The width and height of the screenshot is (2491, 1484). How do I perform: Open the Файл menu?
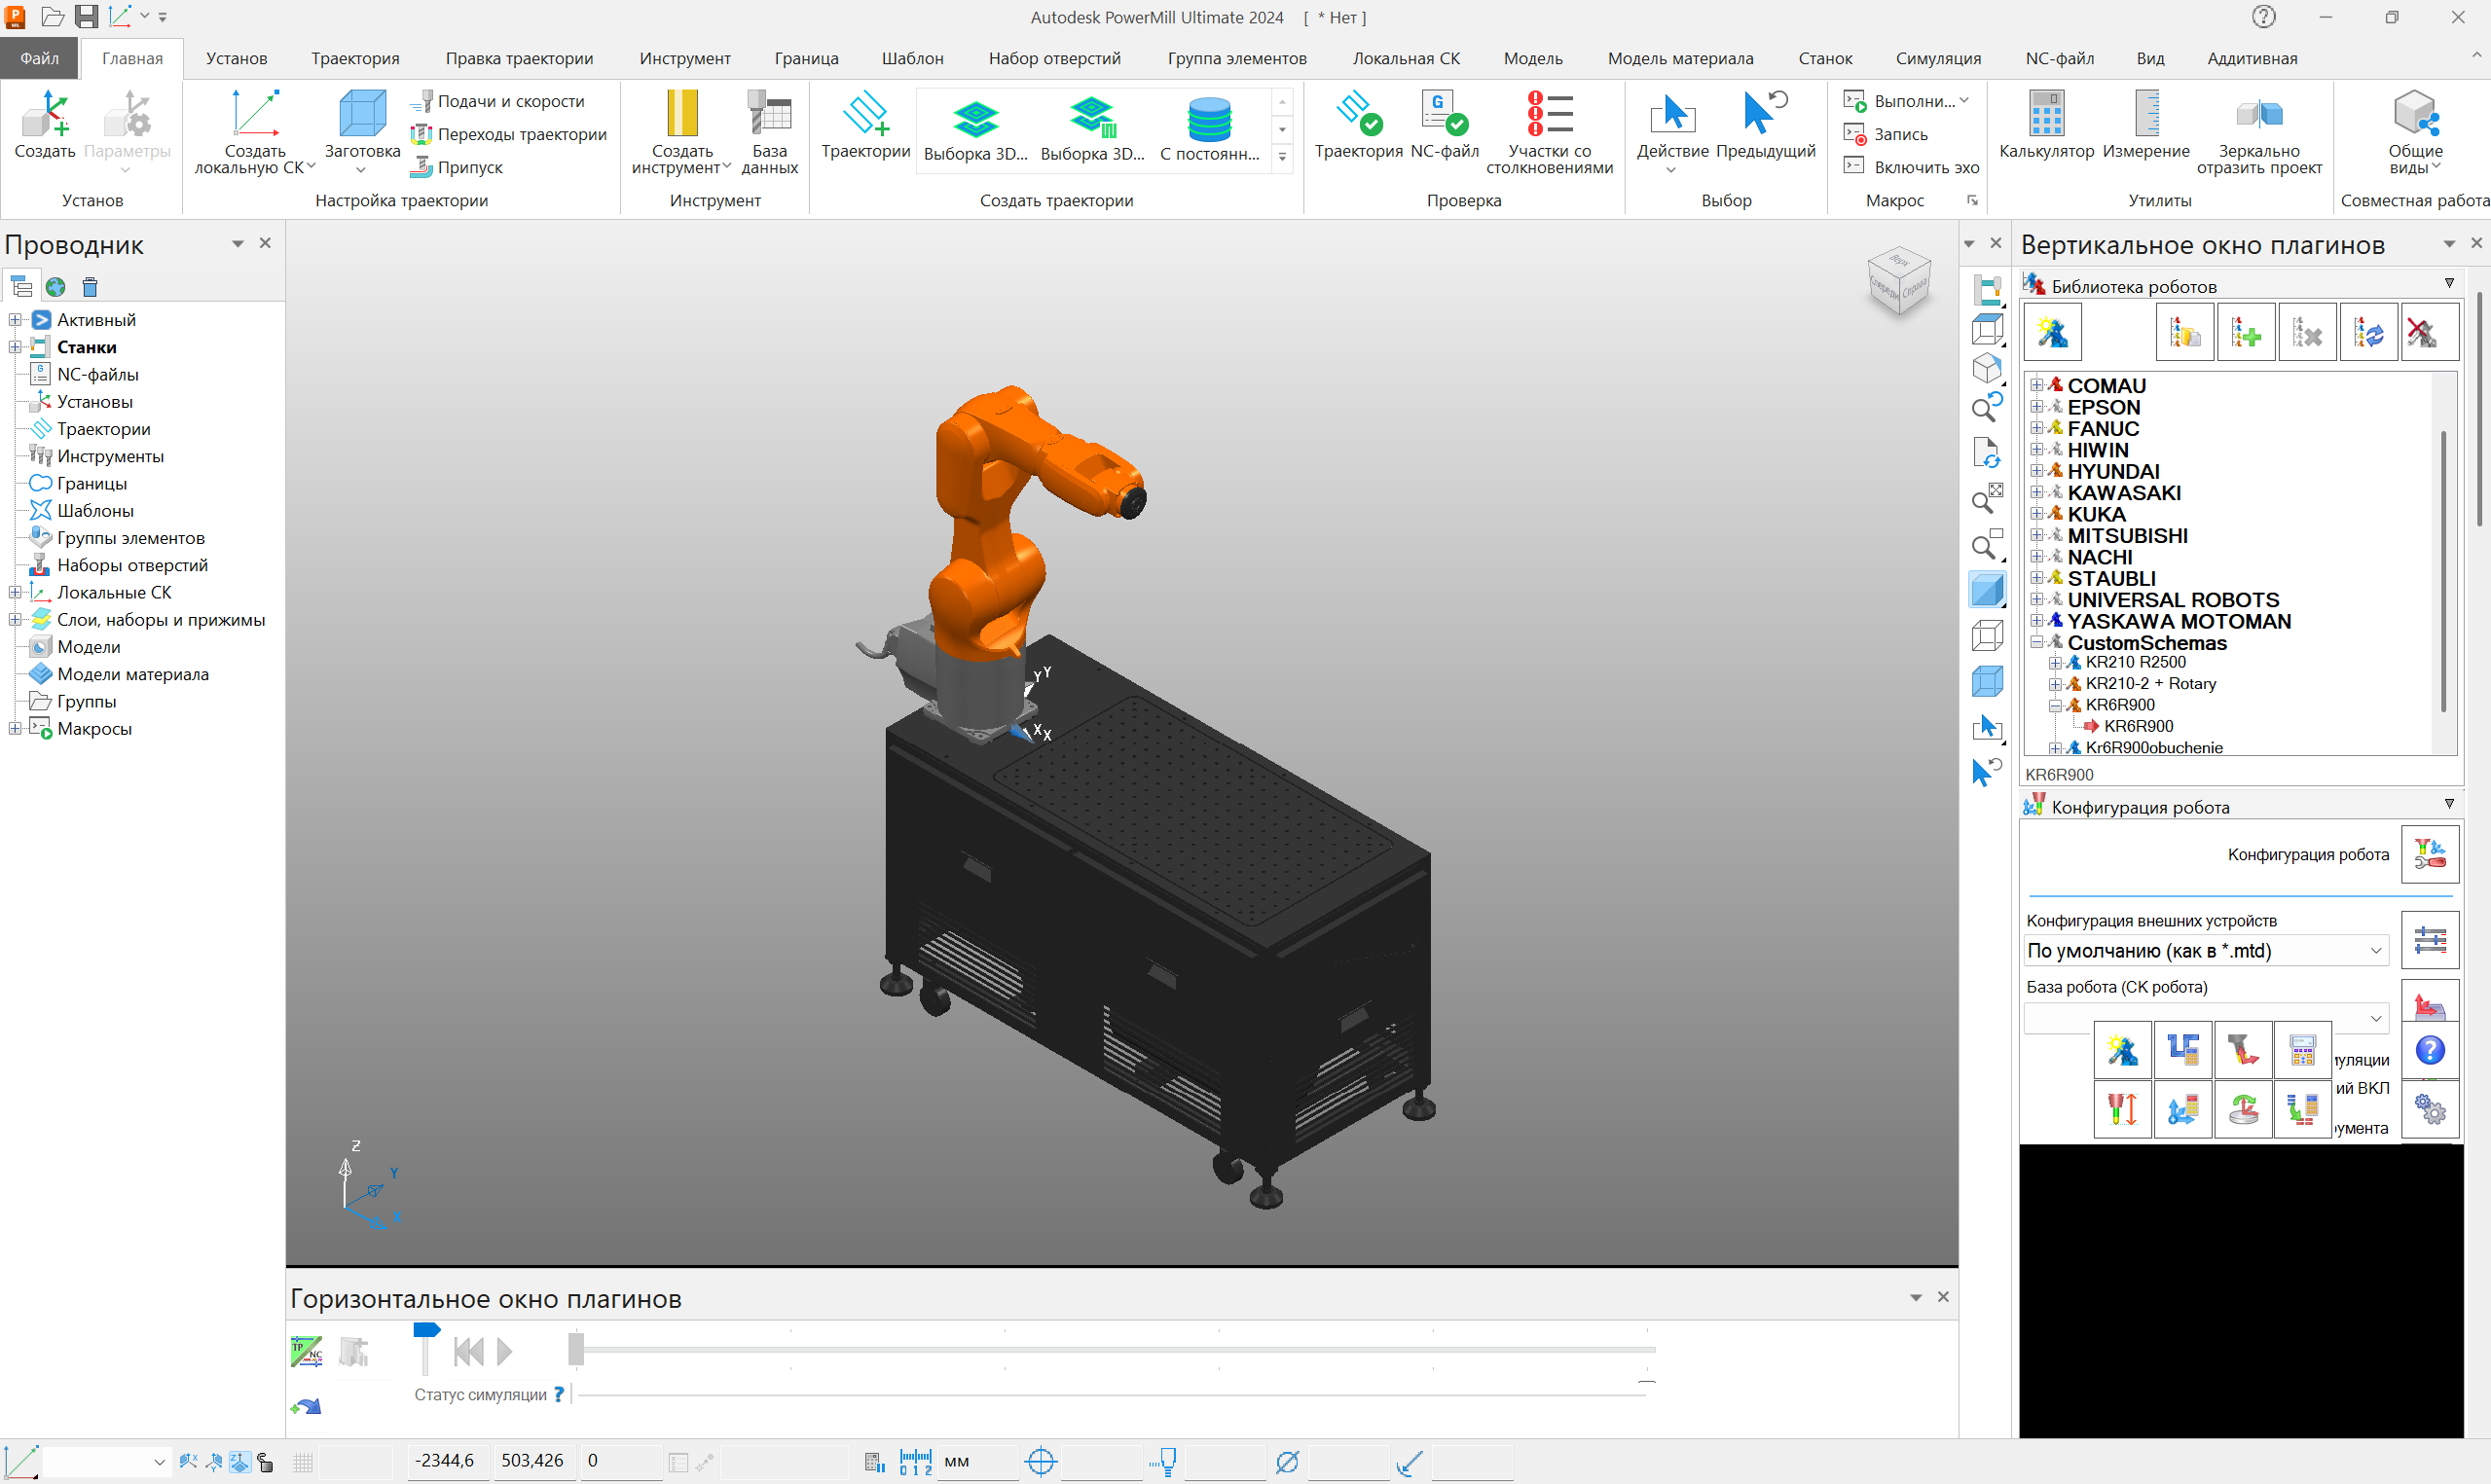40,59
